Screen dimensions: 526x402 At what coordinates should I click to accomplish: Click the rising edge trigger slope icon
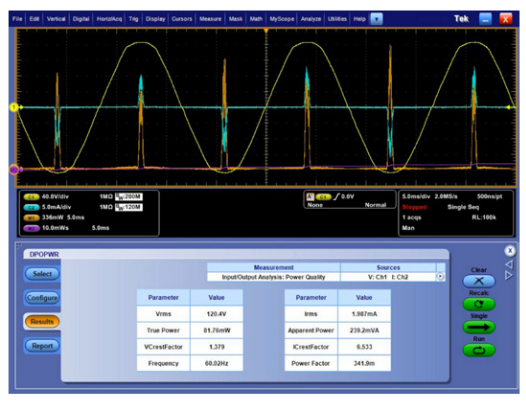coord(337,197)
